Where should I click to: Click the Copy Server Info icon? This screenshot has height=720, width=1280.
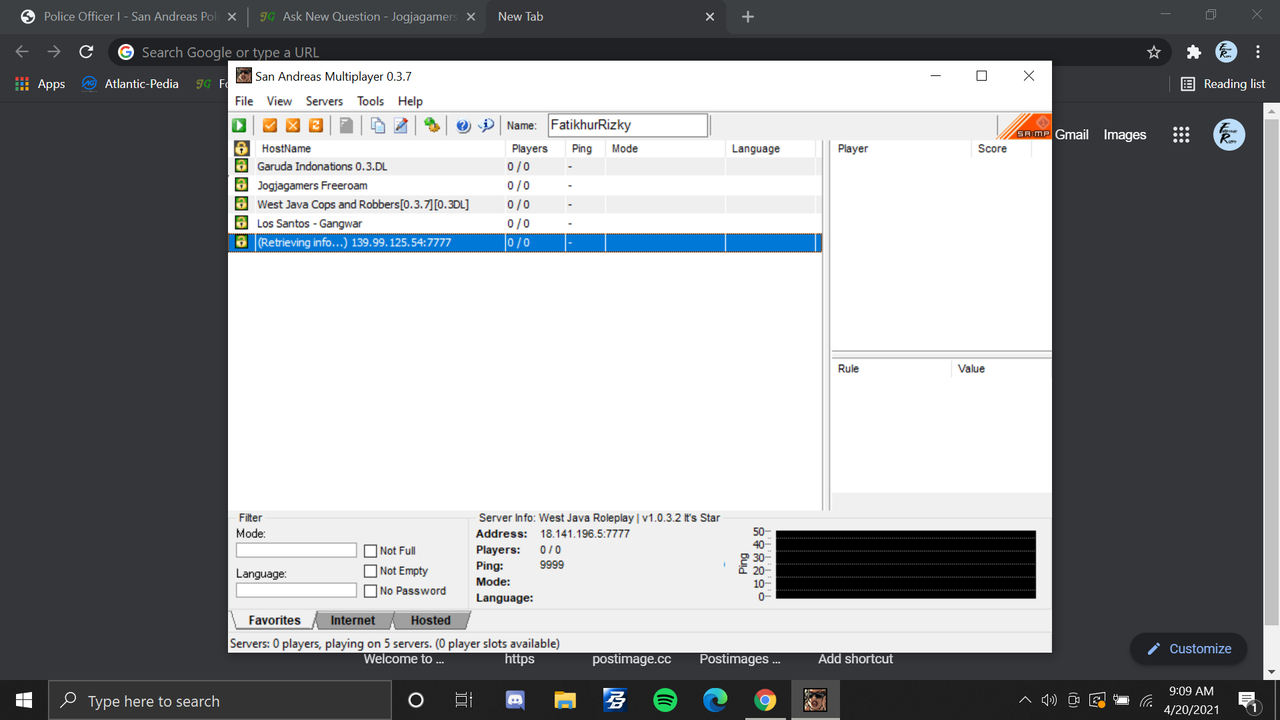[x=378, y=125]
